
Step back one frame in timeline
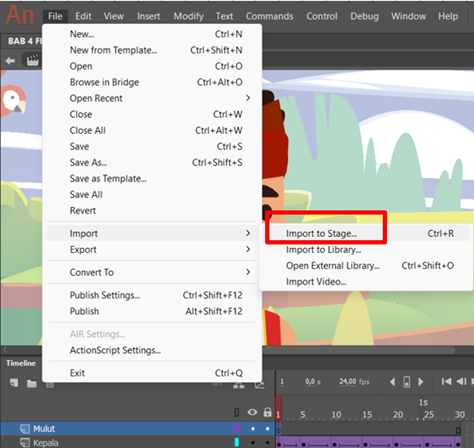(x=462, y=381)
